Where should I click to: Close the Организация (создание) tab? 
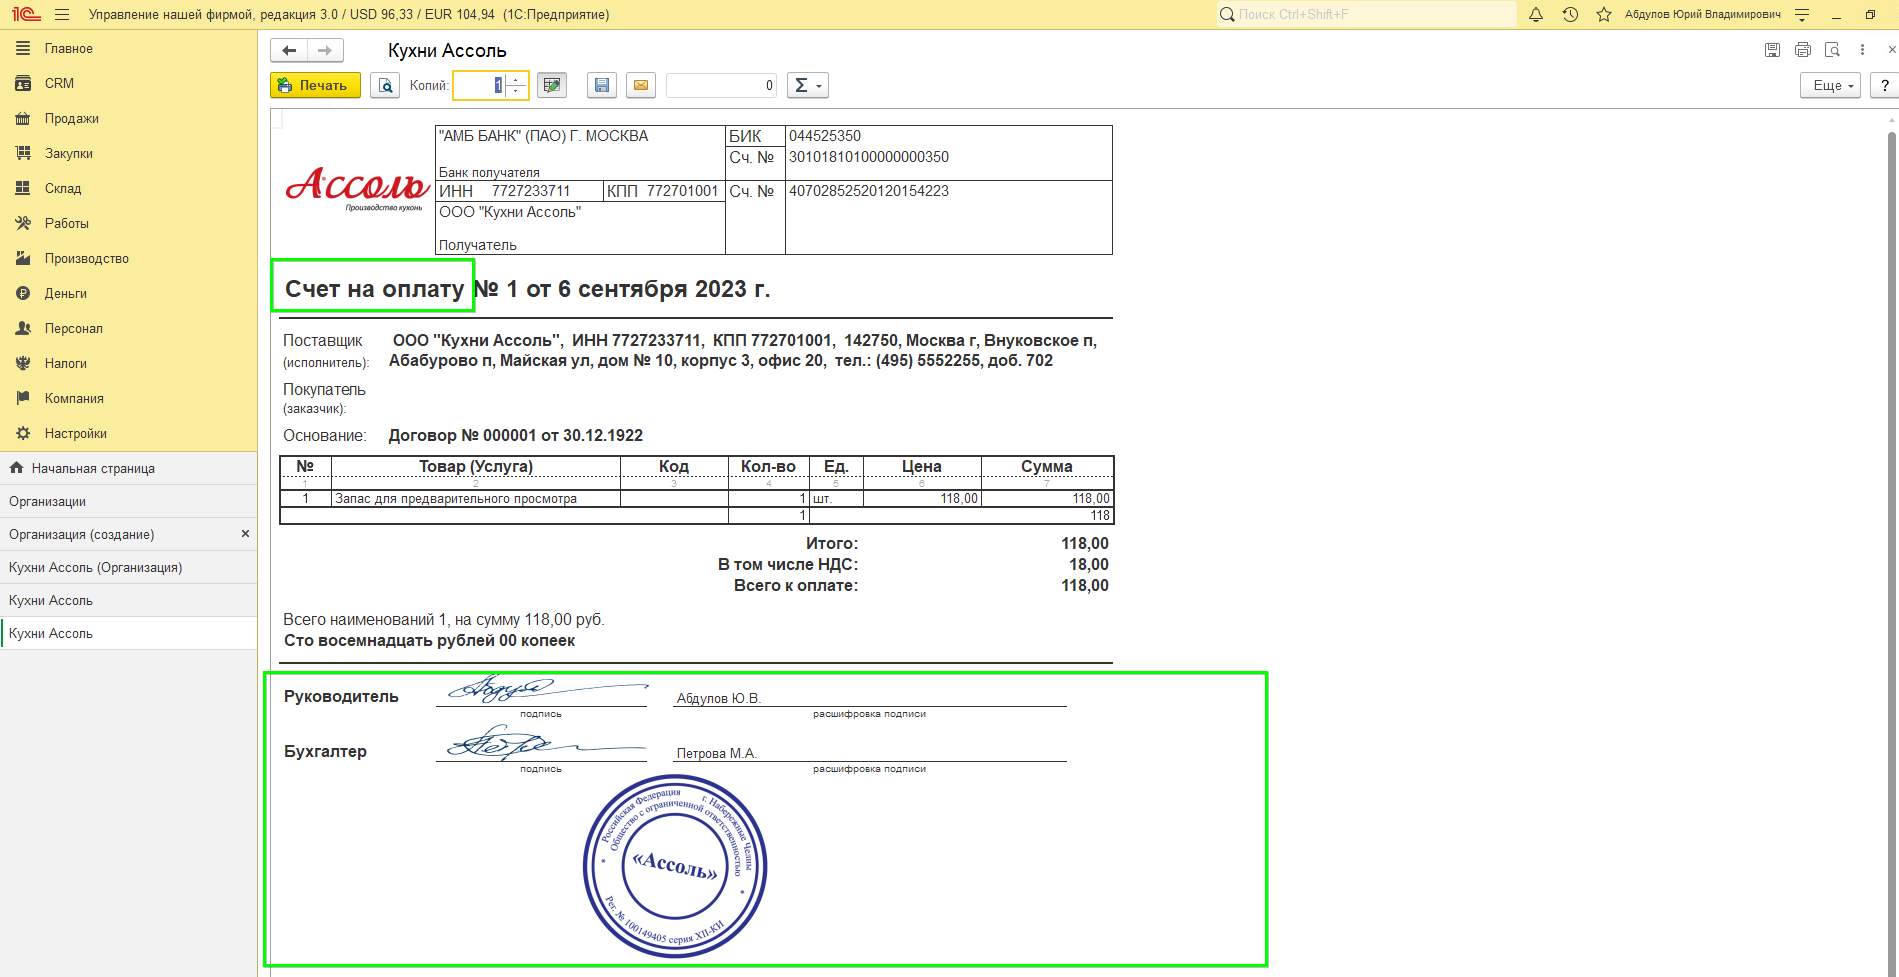[x=245, y=534]
